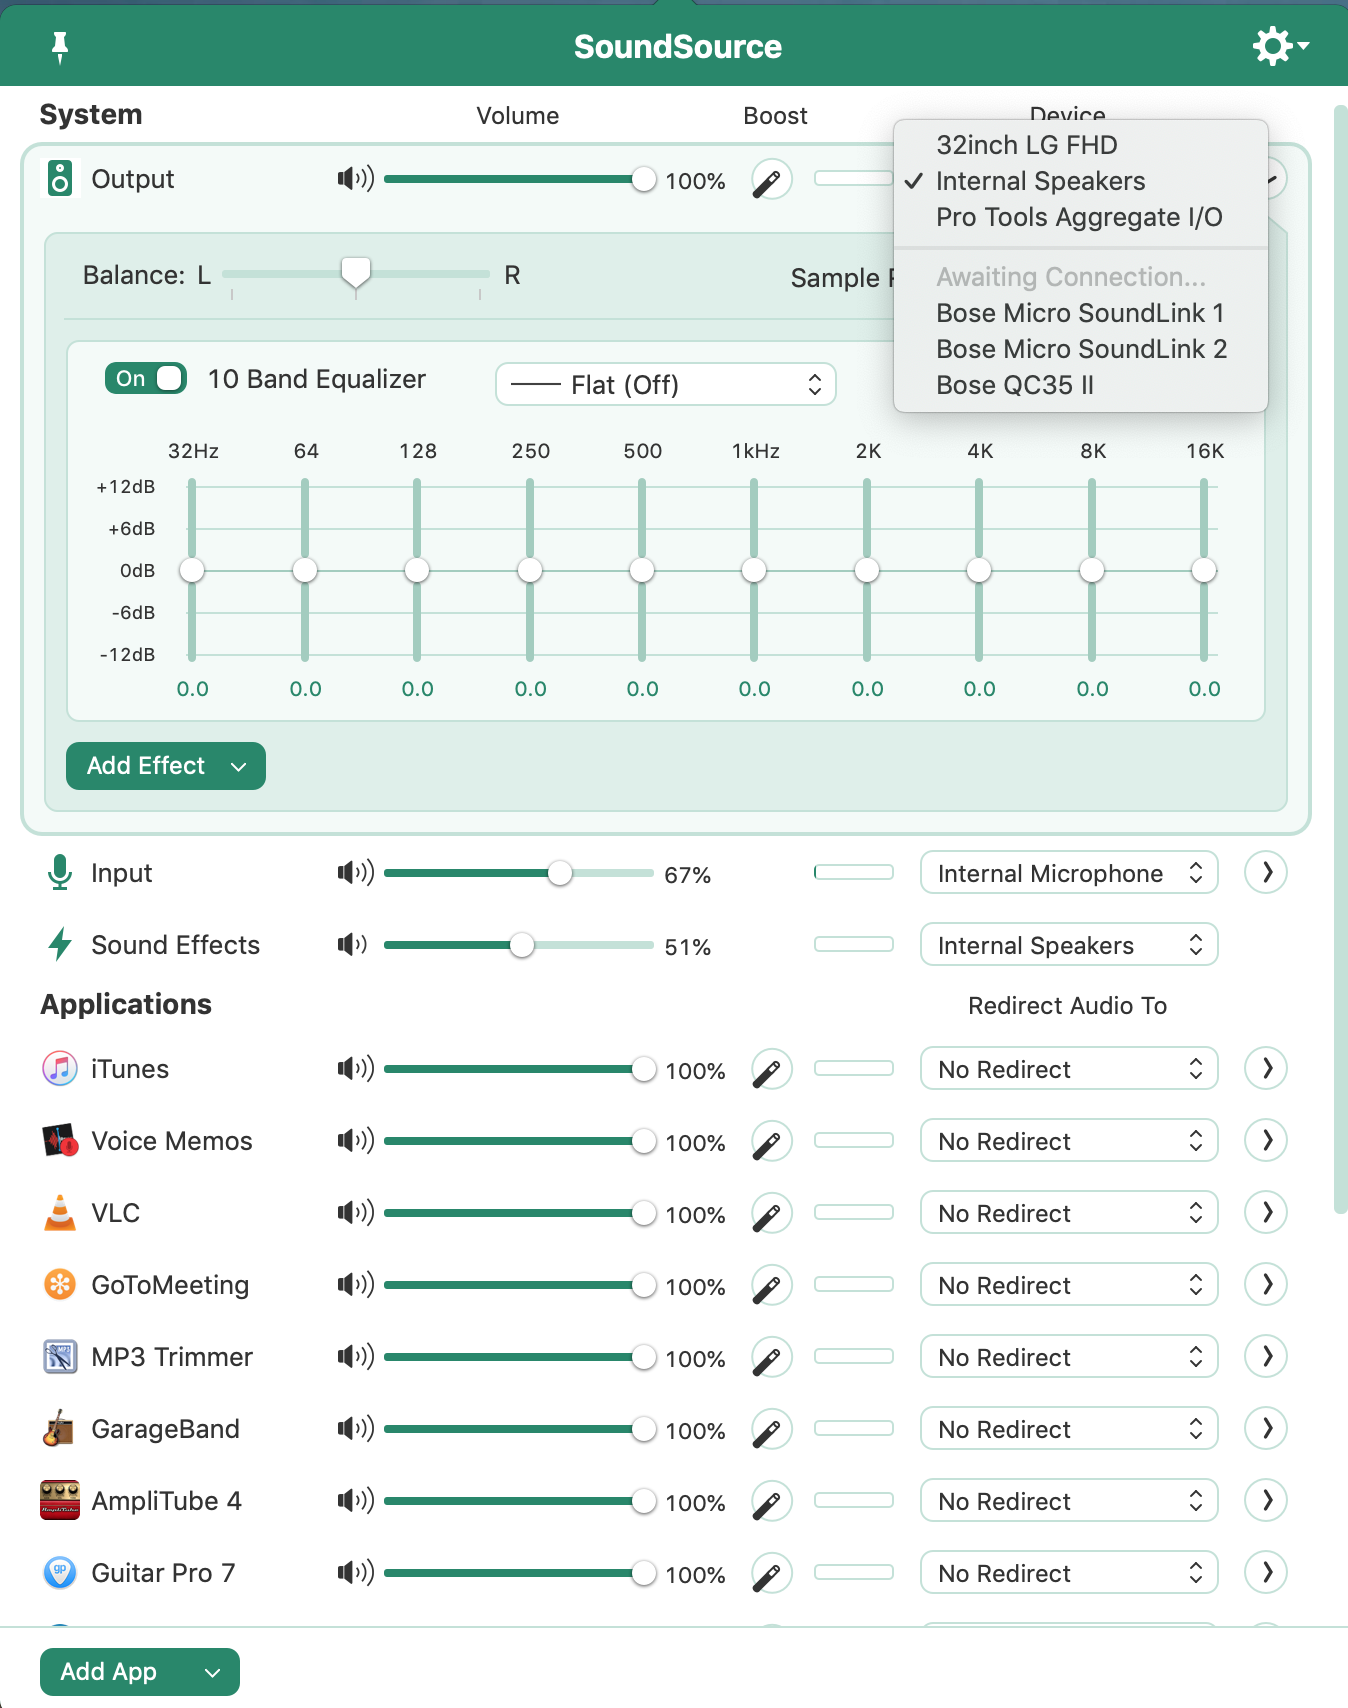This screenshot has width=1348, height=1708.
Task: Open the AmpliTube 4 boost magic wand
Action: click(772, 1502)
